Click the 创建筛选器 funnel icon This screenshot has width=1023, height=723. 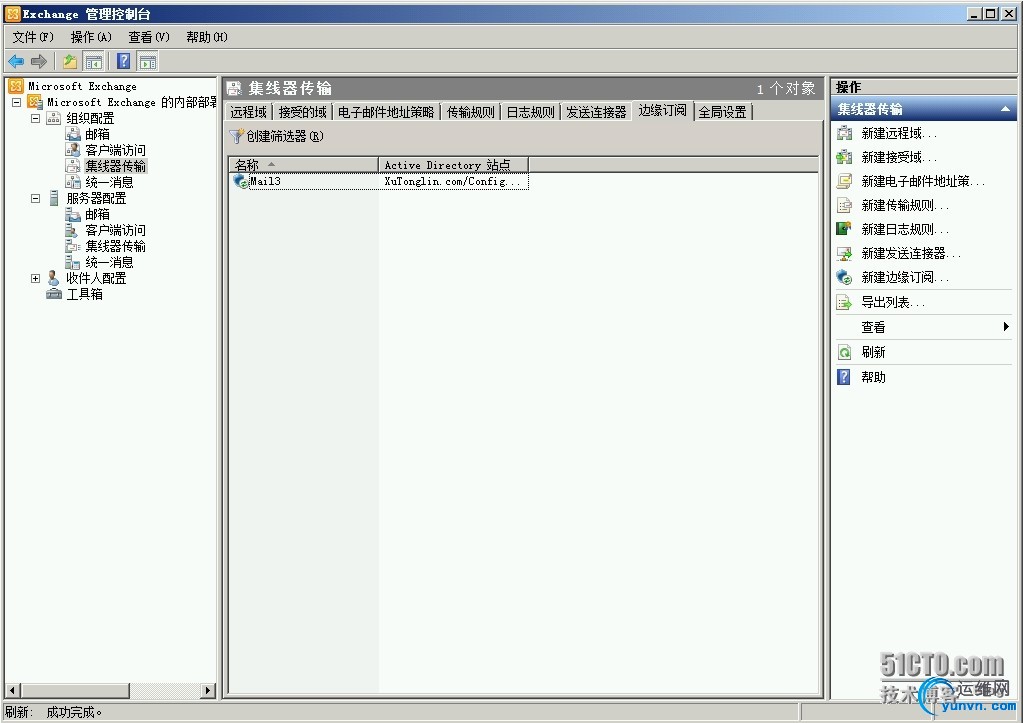[236, 136]
